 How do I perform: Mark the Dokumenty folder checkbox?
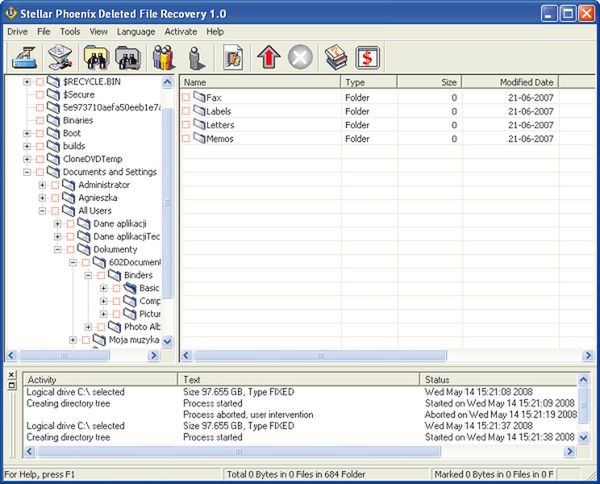pos(70,250)
